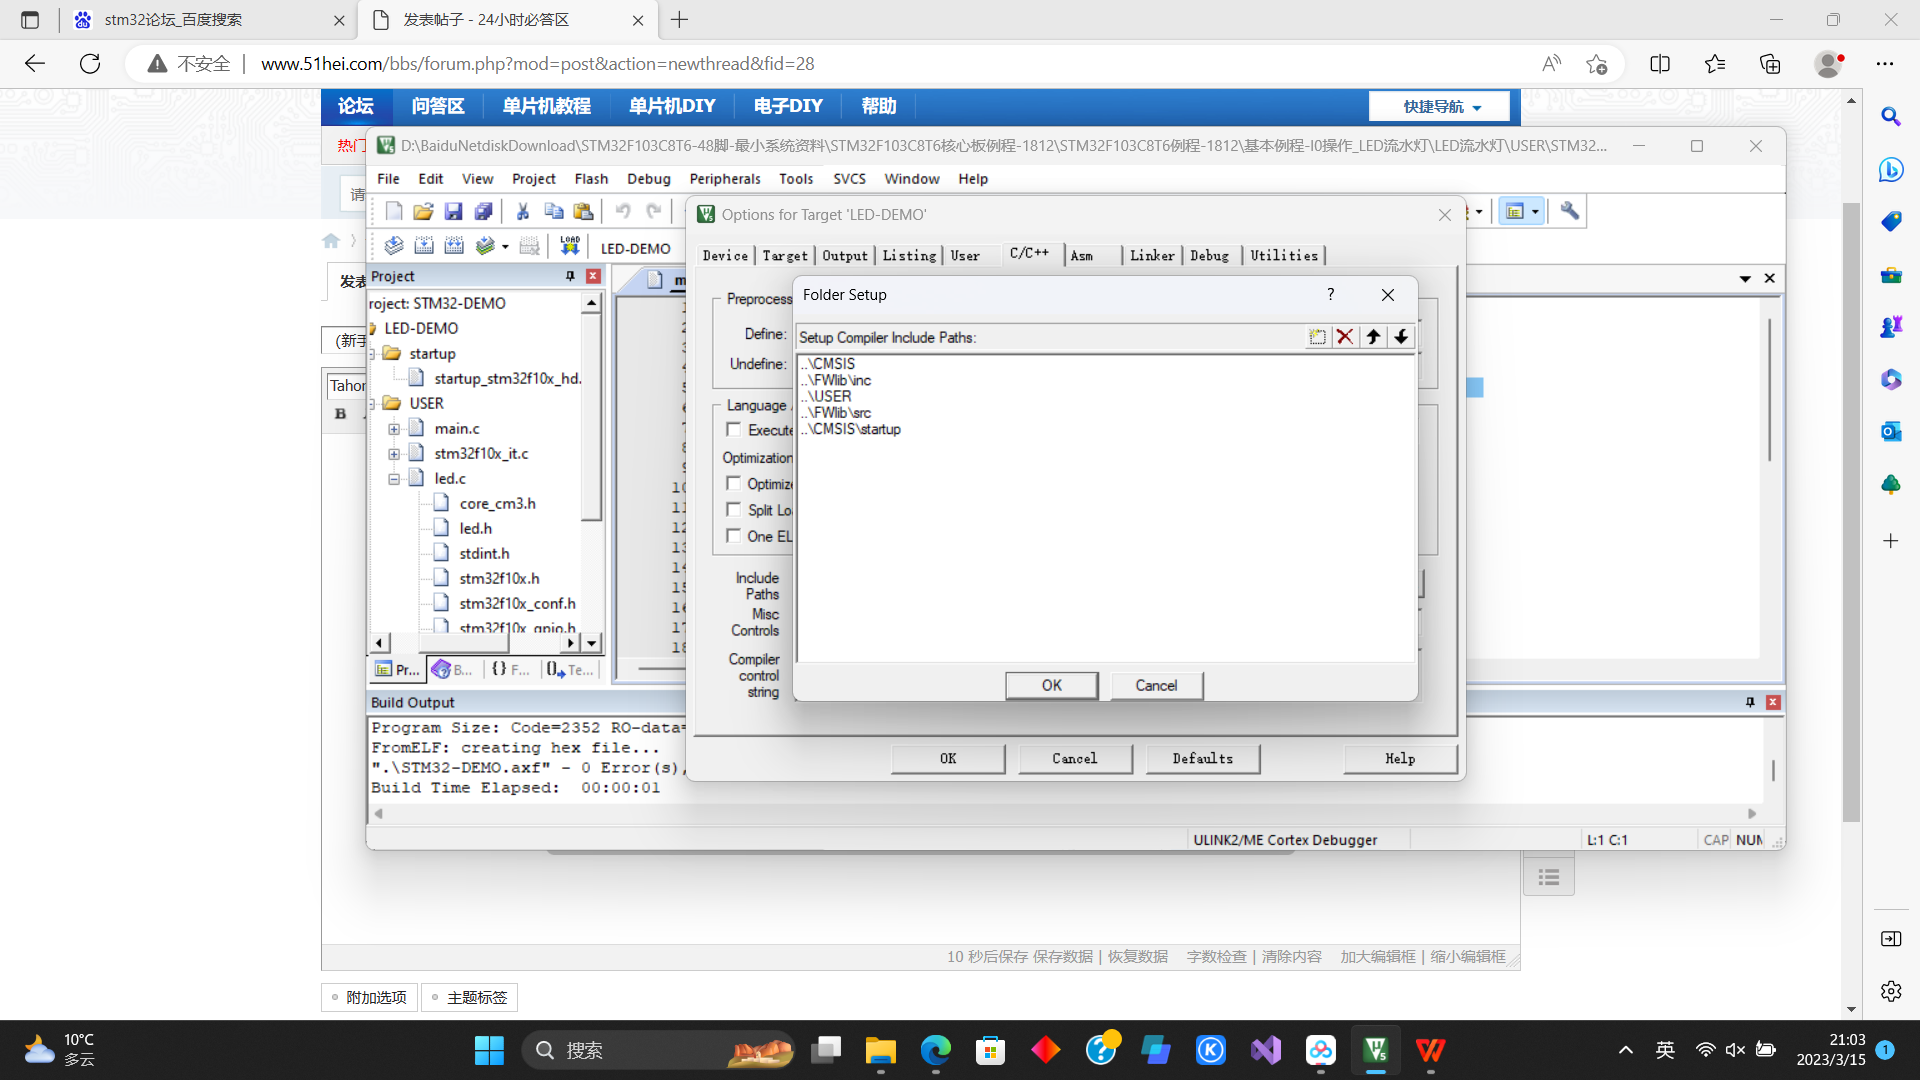Click the question mark help in Folder Setup
1920x1080 pixels.
coord(1330,294)
